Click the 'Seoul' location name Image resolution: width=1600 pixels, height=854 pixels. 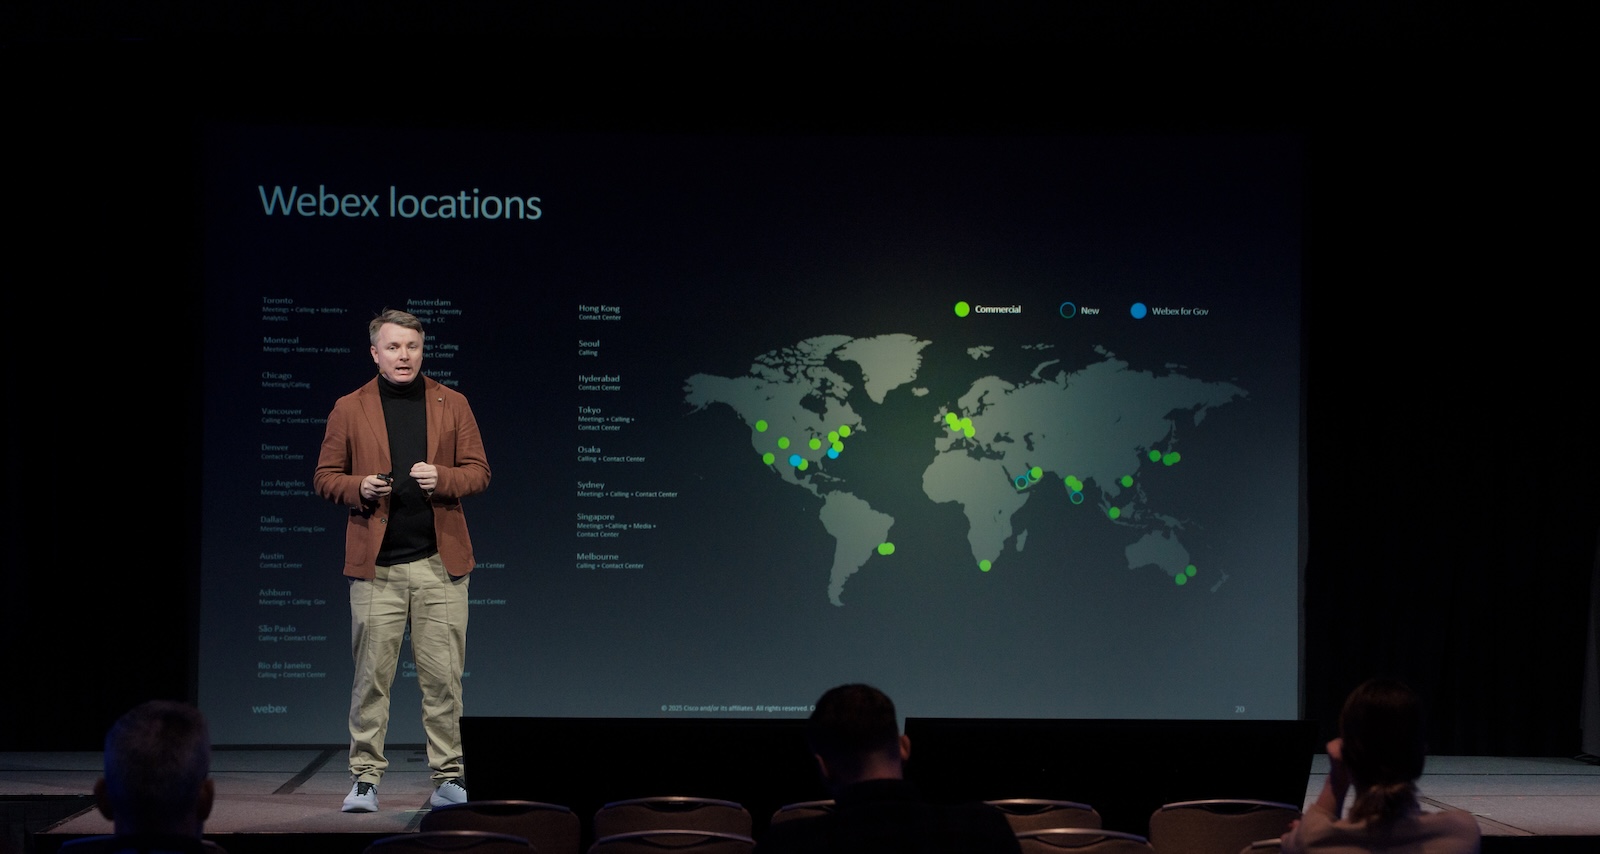pos(589,343)
